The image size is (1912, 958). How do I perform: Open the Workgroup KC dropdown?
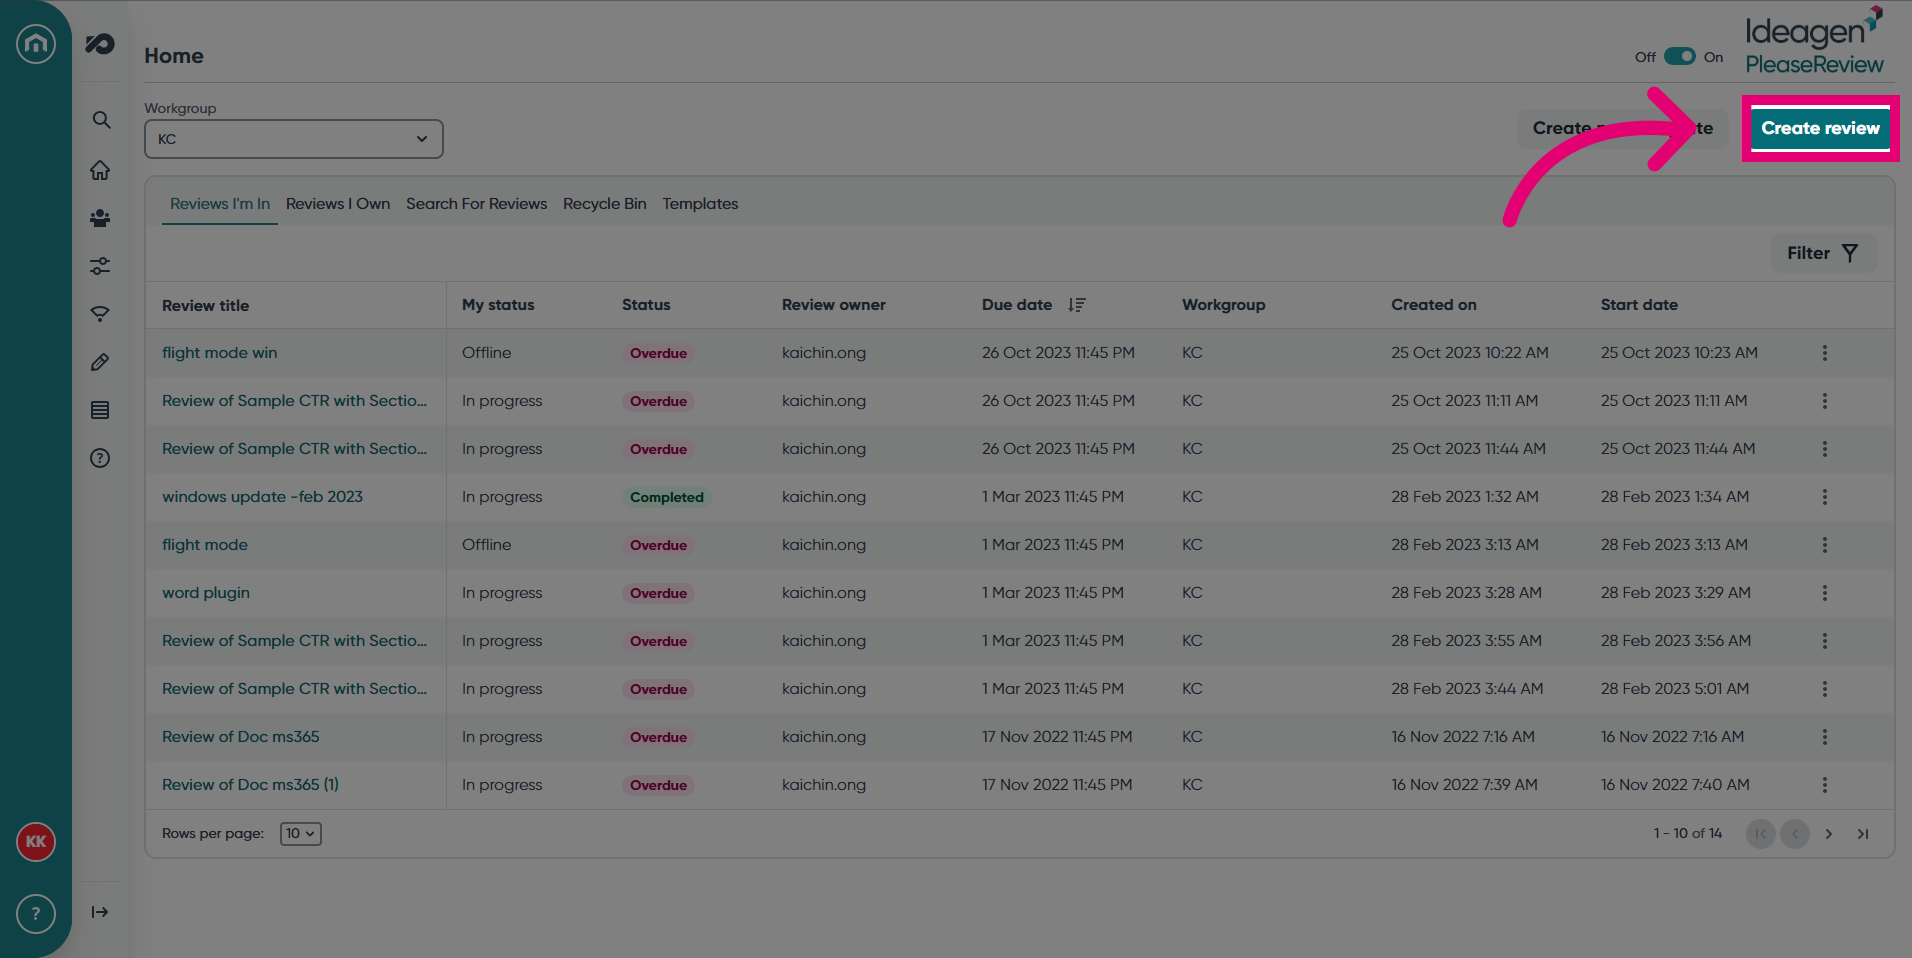click(x=294, y=139)
